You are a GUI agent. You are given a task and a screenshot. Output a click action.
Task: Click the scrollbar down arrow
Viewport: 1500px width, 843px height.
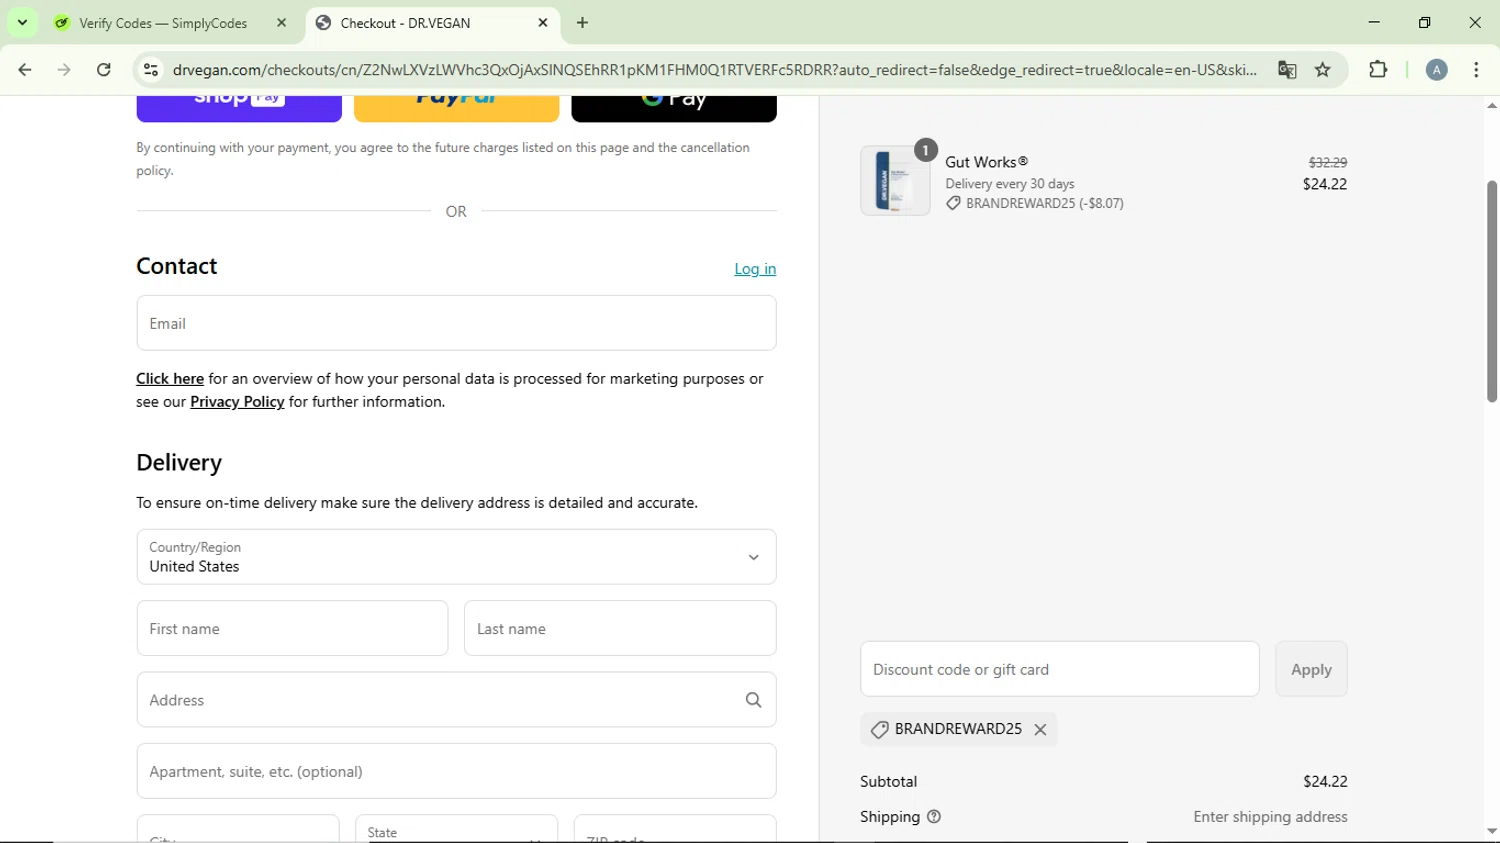pos(1491,831)
